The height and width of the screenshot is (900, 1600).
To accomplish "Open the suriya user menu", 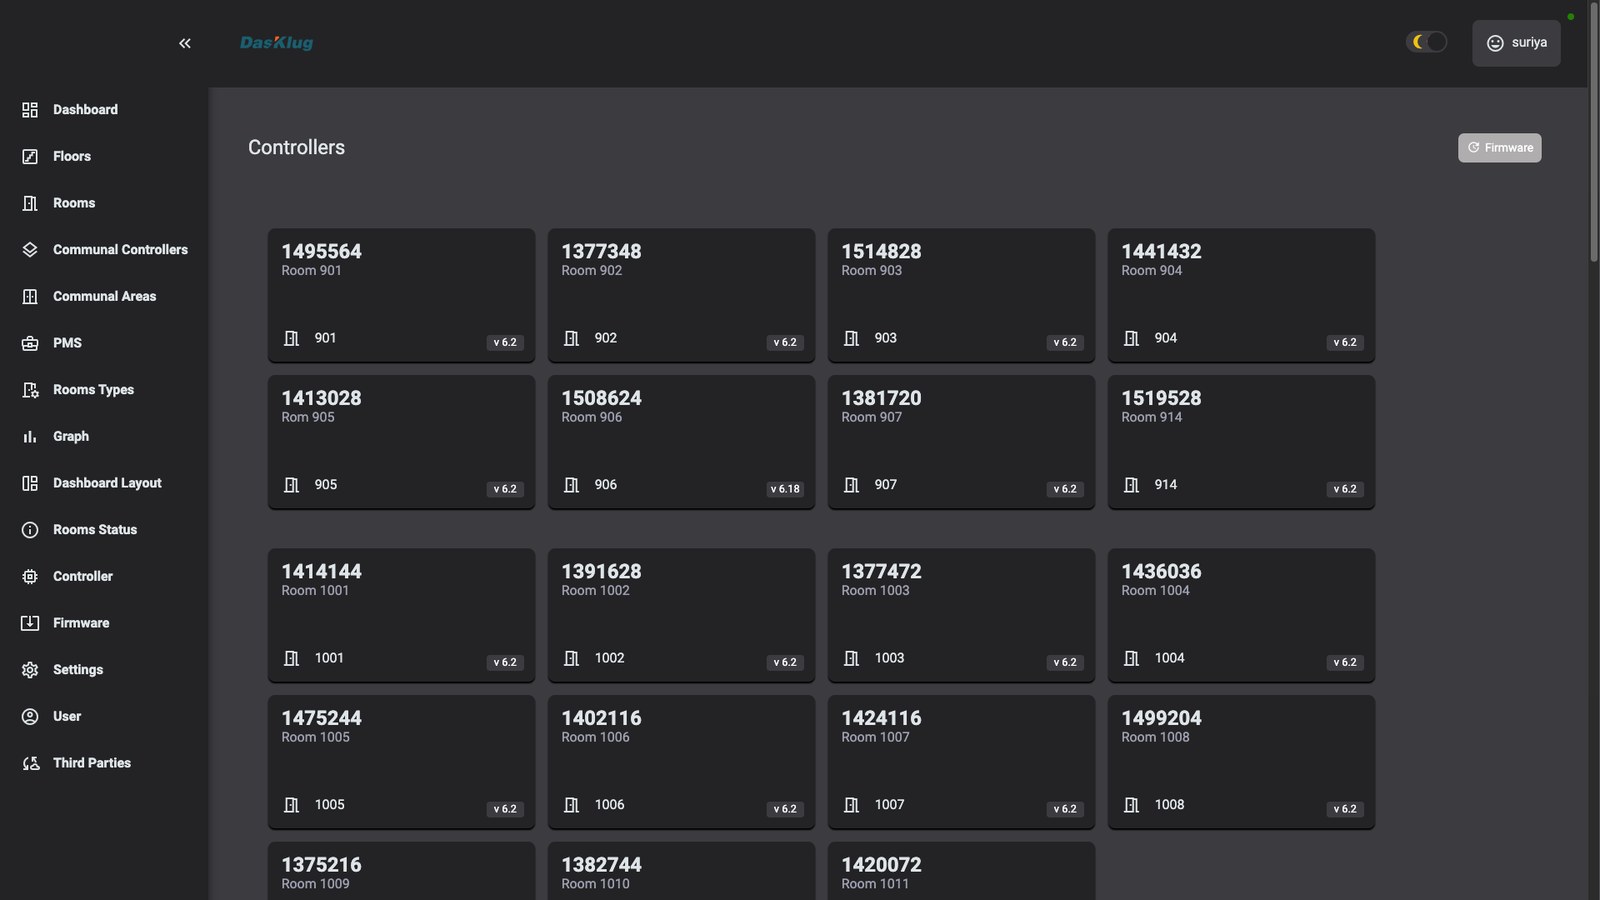I will [x=1516, y=43].
